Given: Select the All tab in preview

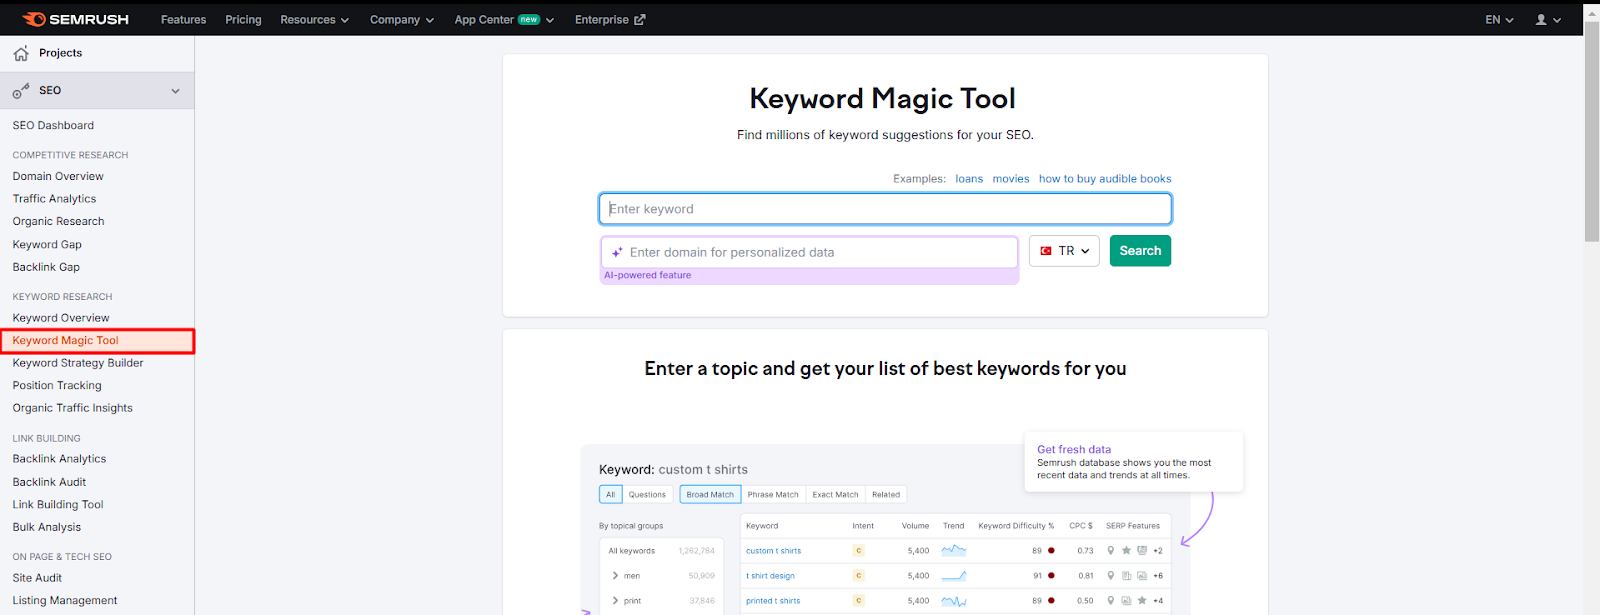Looking at the screenshot, I should click(610, 494).
